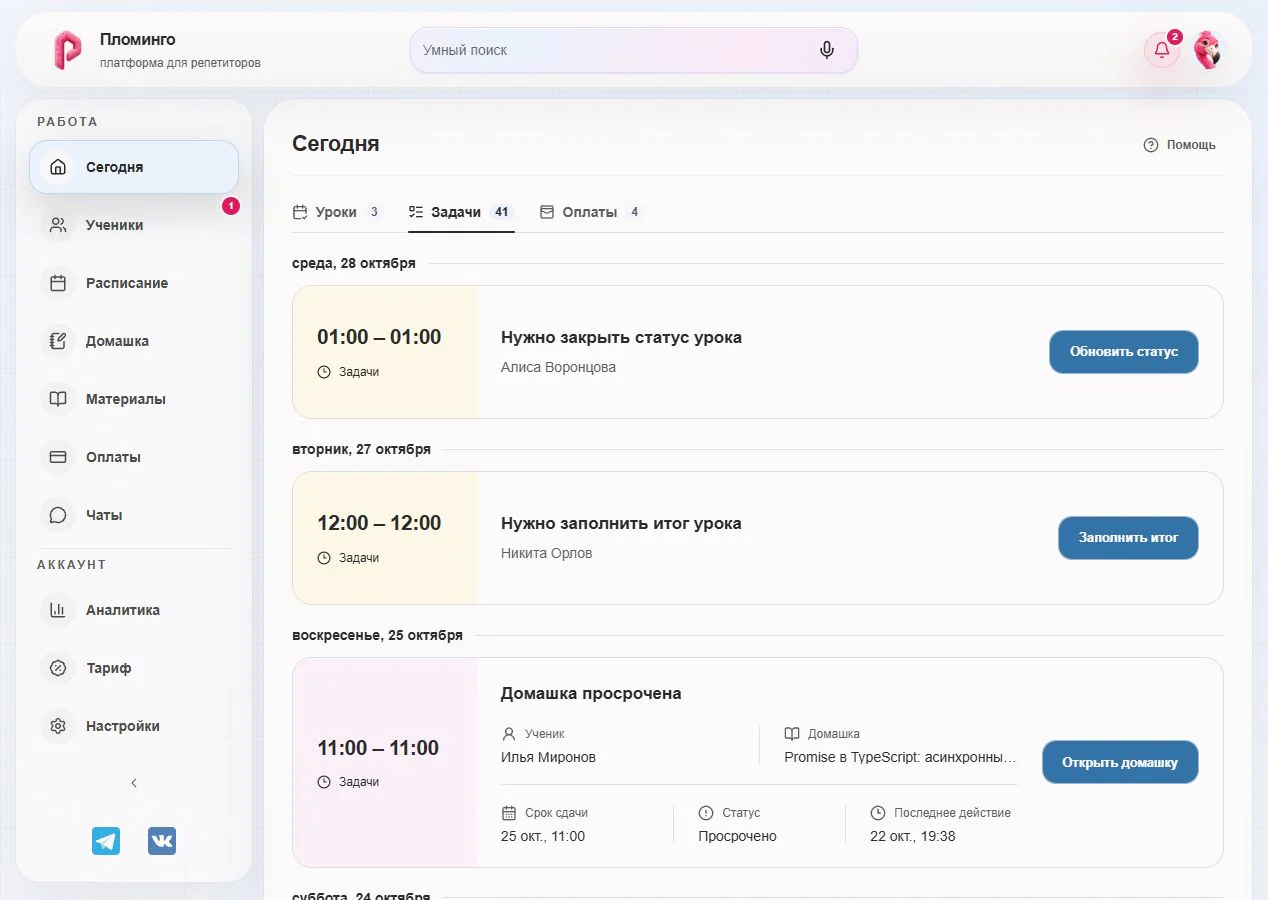Click the time block 12:00 – 12:00
The width and height of the screenshot is (1268, 900).
[x=379, y=523]
